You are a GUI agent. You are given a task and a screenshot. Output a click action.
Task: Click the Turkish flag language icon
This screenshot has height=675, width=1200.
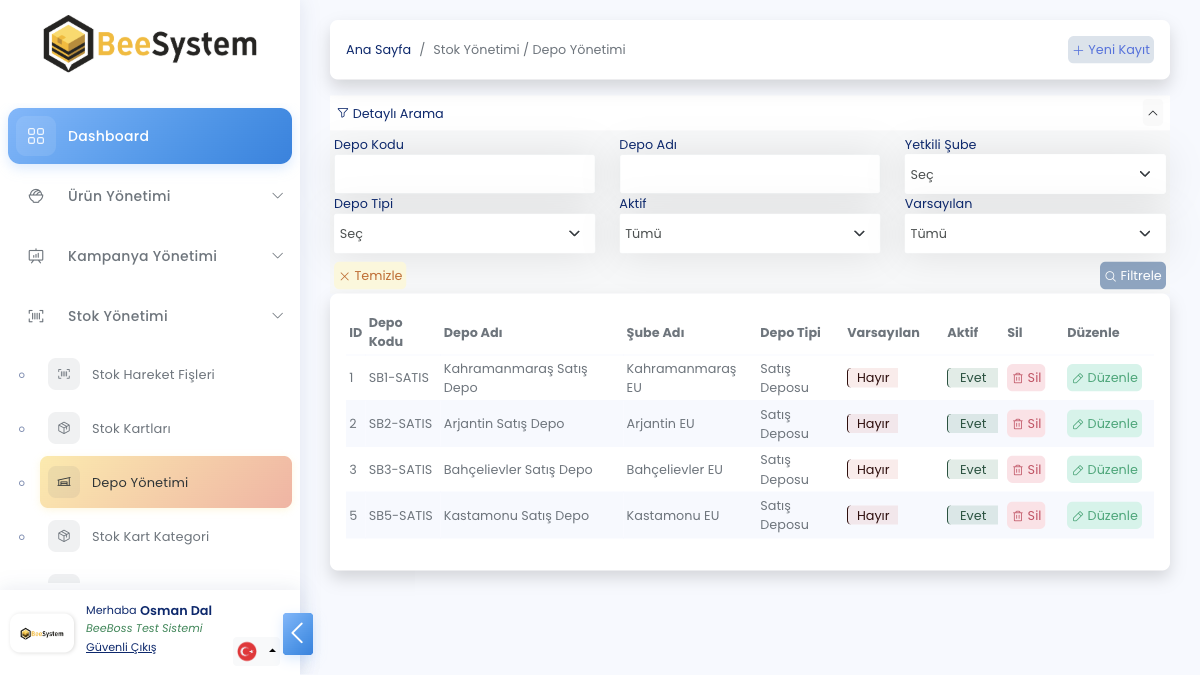[x=247, y=651]
